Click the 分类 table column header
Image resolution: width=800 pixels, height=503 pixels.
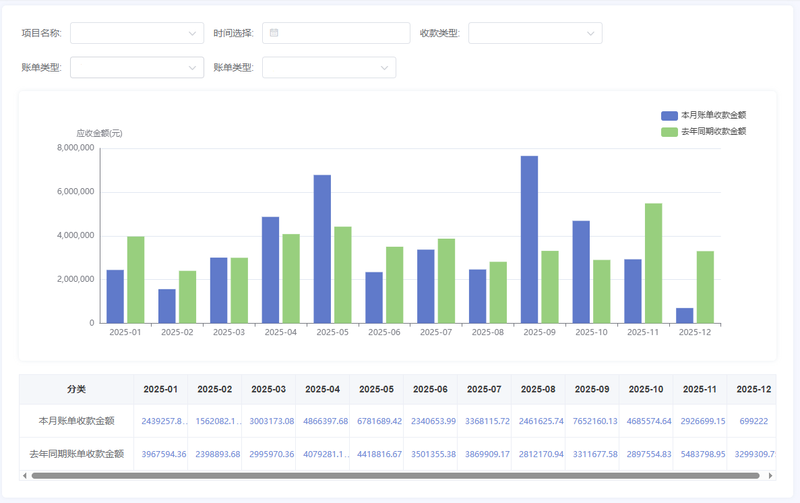pyautogui.click(x=76, y=389)
